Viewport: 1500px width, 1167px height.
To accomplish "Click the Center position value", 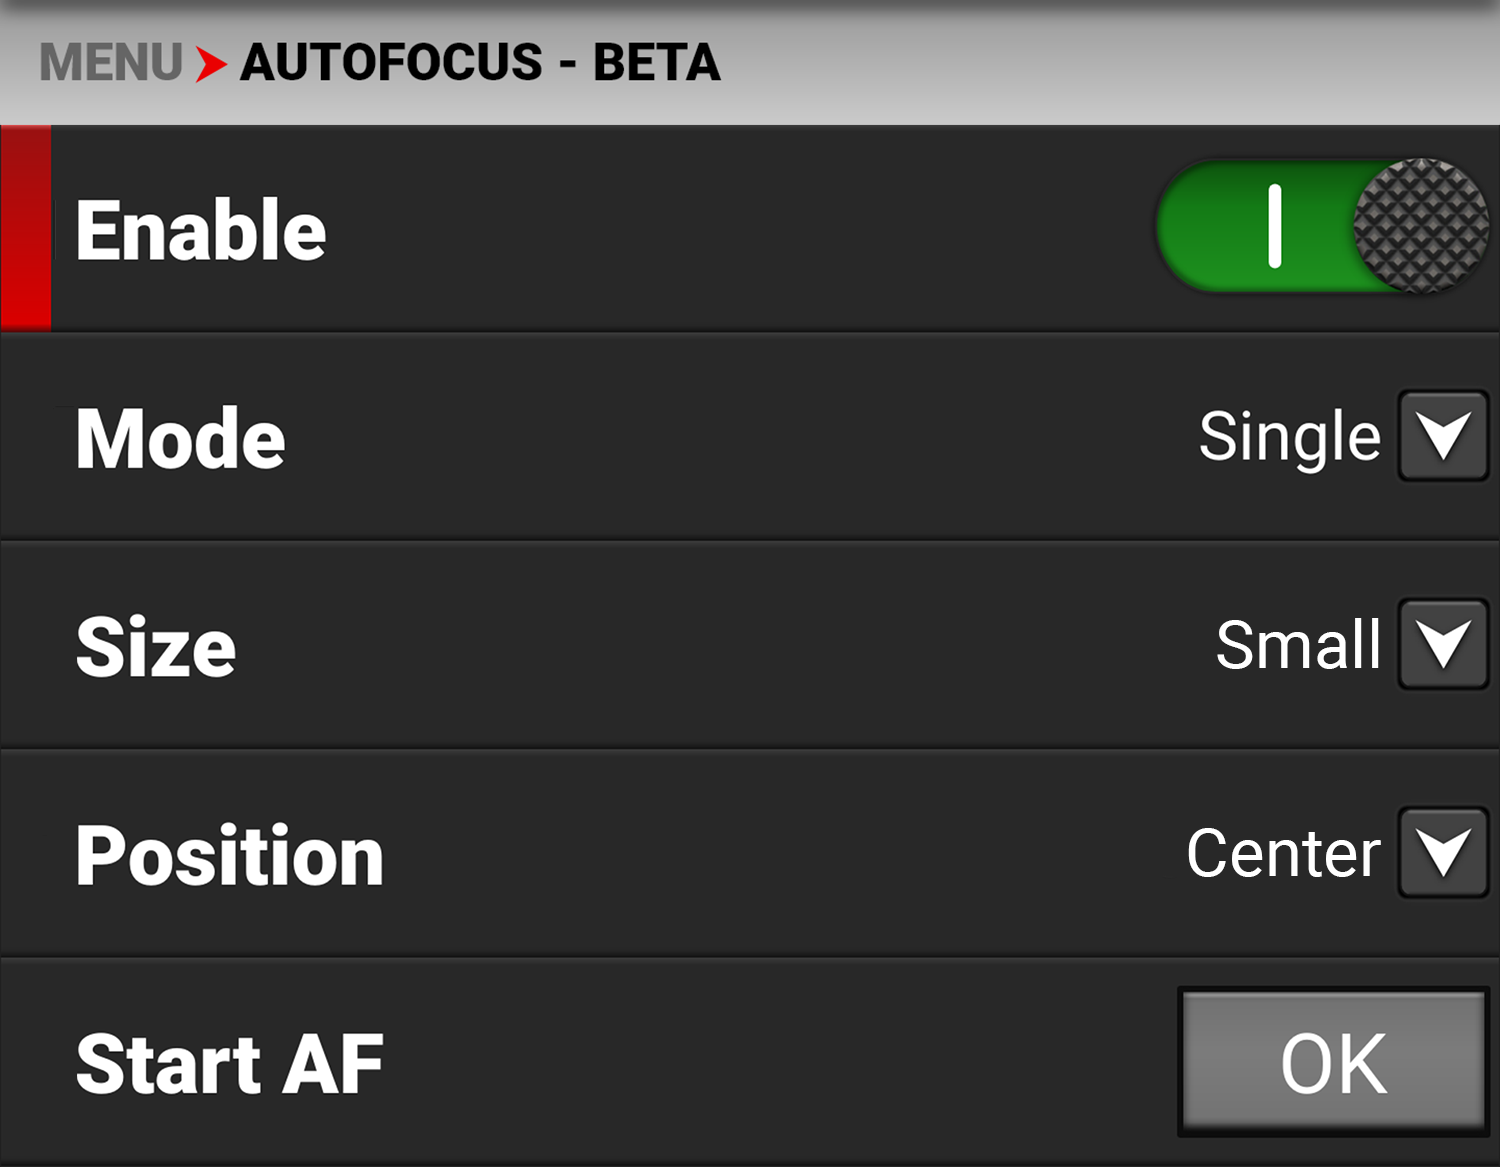I will coord(1283,854).
